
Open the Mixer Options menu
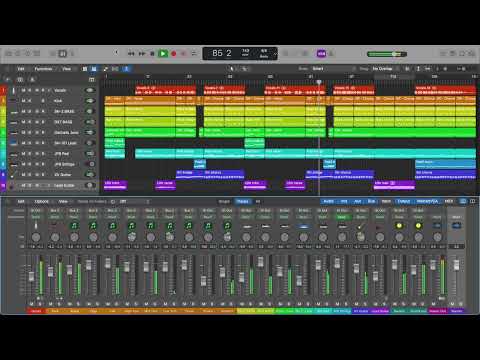(42, 202)
